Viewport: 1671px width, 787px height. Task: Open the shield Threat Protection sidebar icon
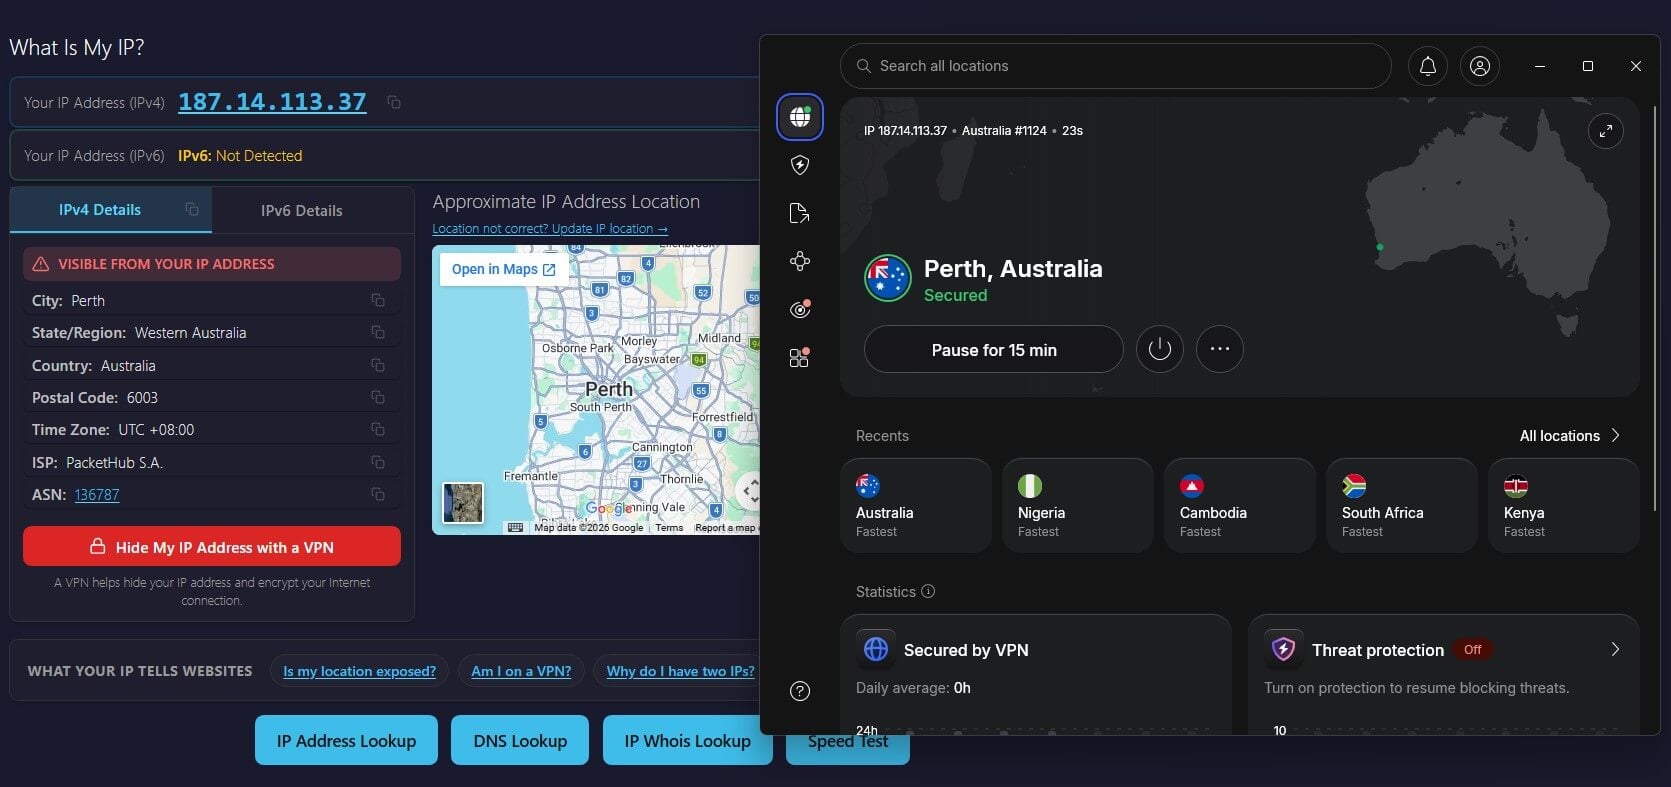[x=800, y=165]
